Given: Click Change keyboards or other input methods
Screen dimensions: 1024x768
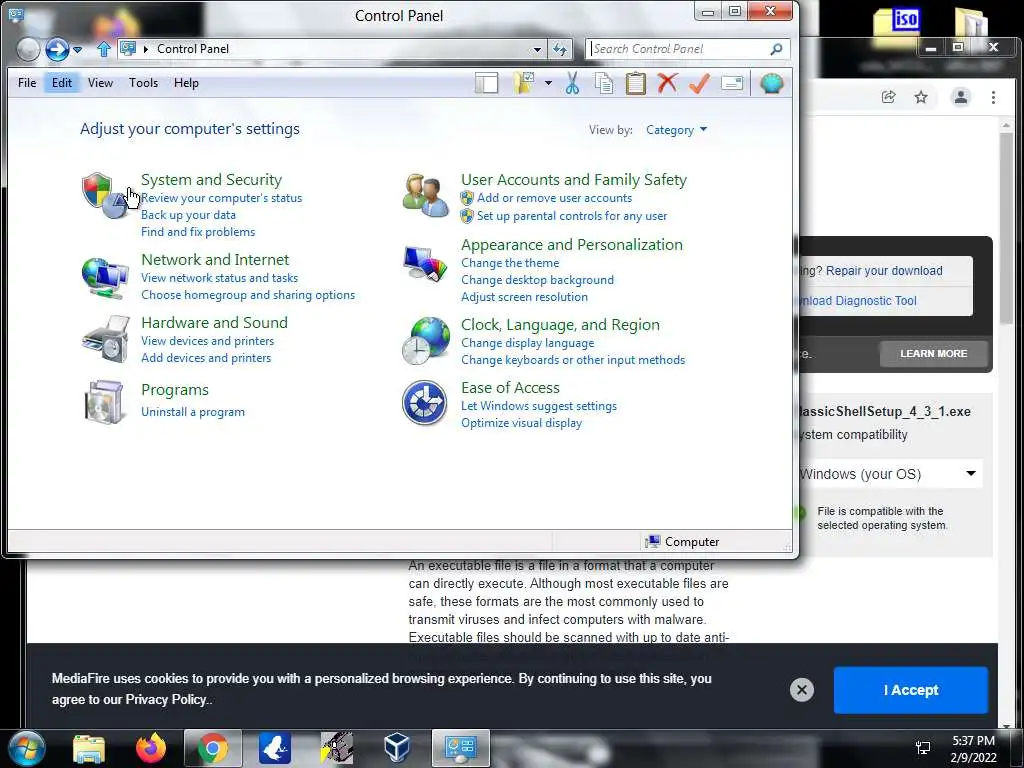Looking at the screenshot, I should [573, 360].
